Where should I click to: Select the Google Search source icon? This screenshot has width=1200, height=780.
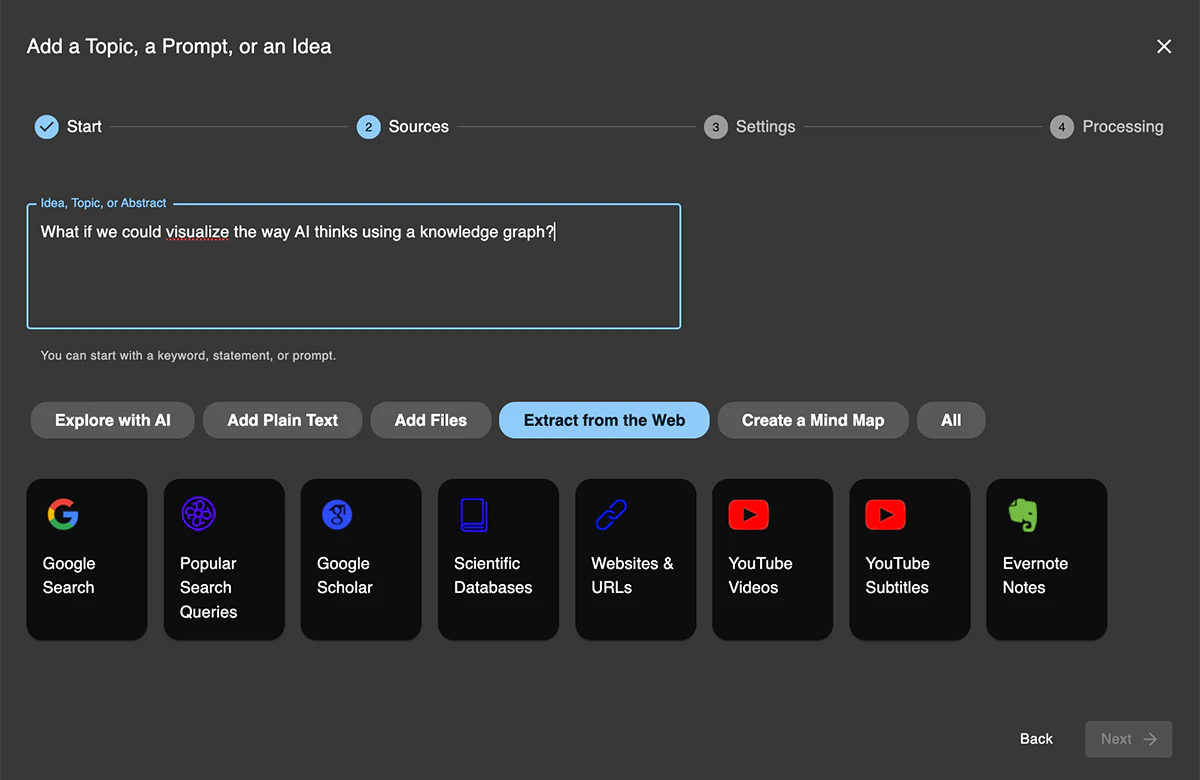63,514
